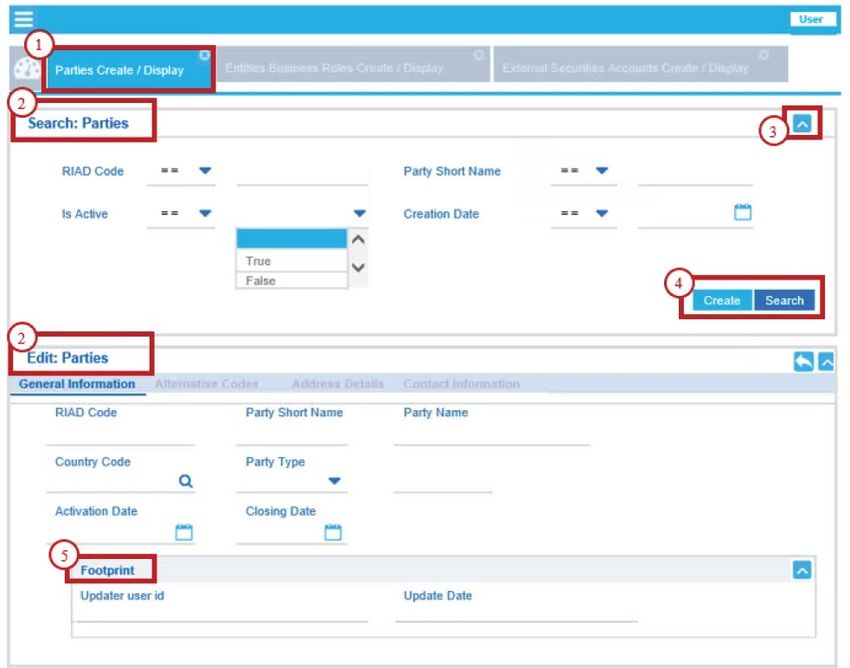Collapse the Footprint section
Screen dimensions: 850x668
tap(801, 570)
